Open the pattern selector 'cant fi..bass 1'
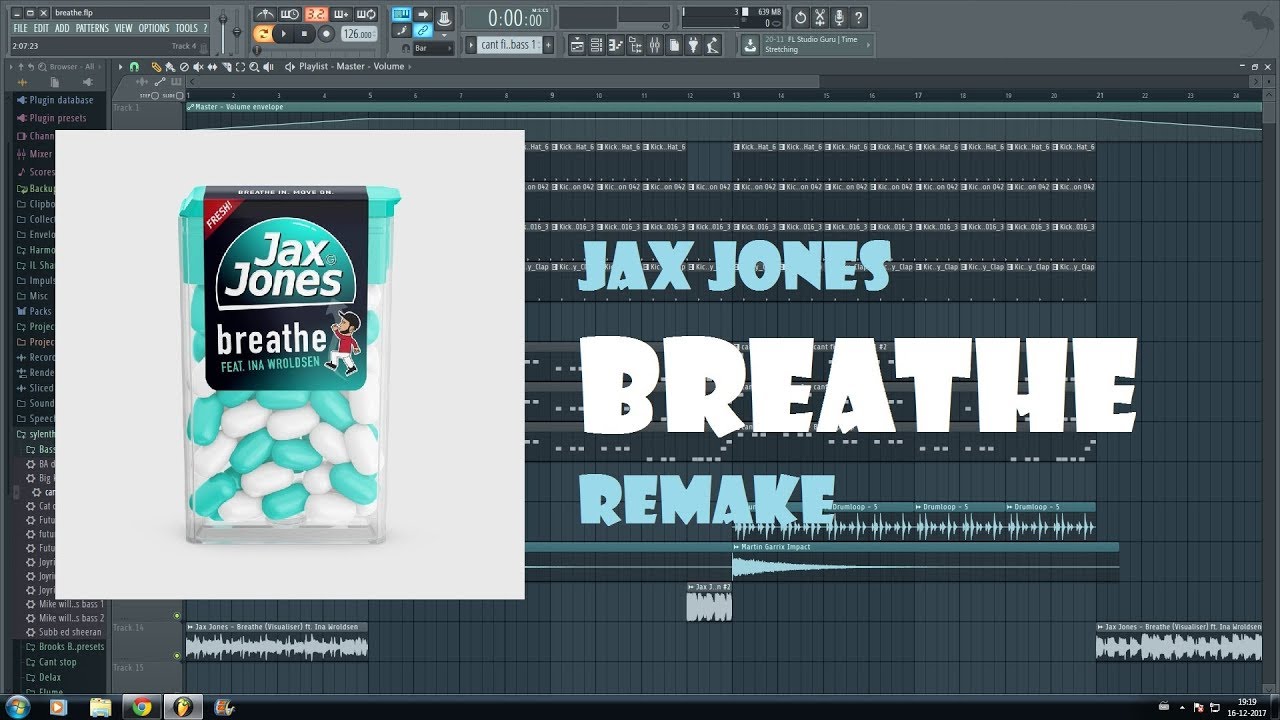 pos(510,45)
